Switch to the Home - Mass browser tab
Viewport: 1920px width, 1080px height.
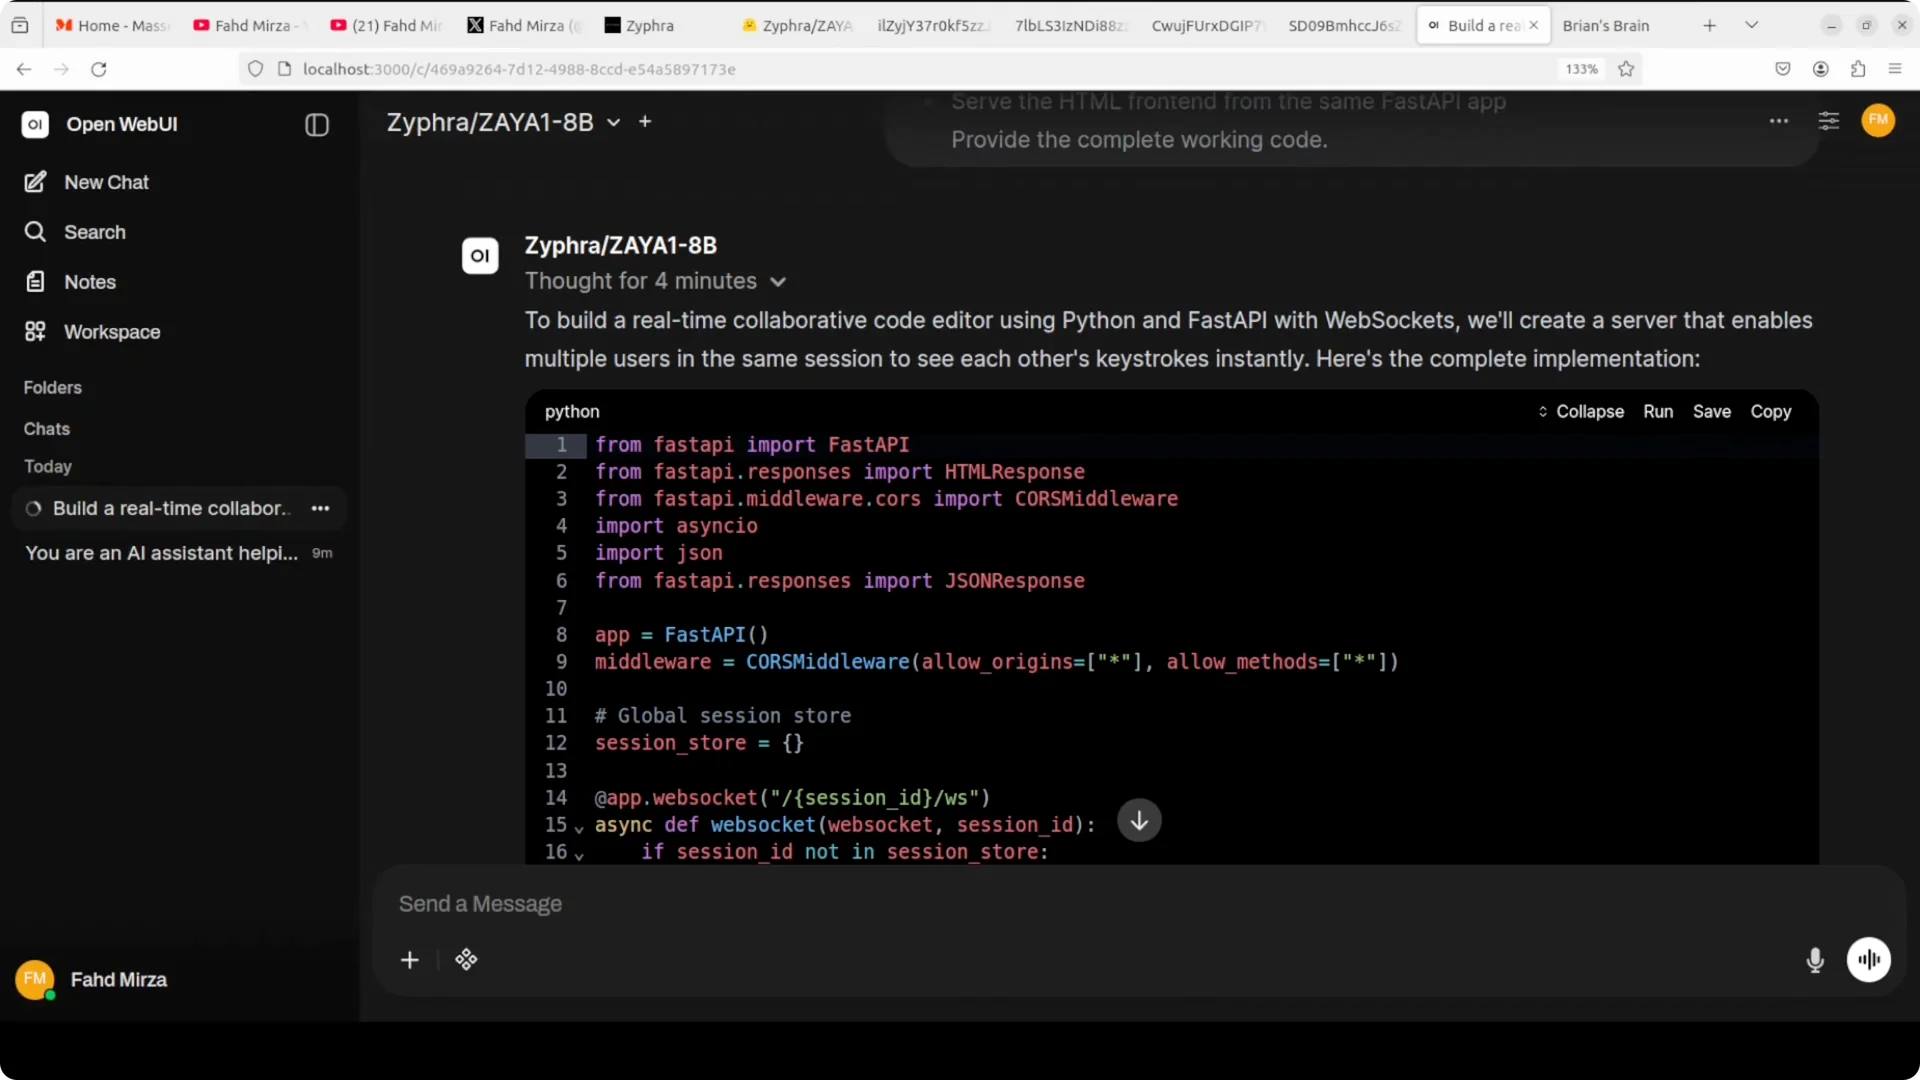pos(113,25)
